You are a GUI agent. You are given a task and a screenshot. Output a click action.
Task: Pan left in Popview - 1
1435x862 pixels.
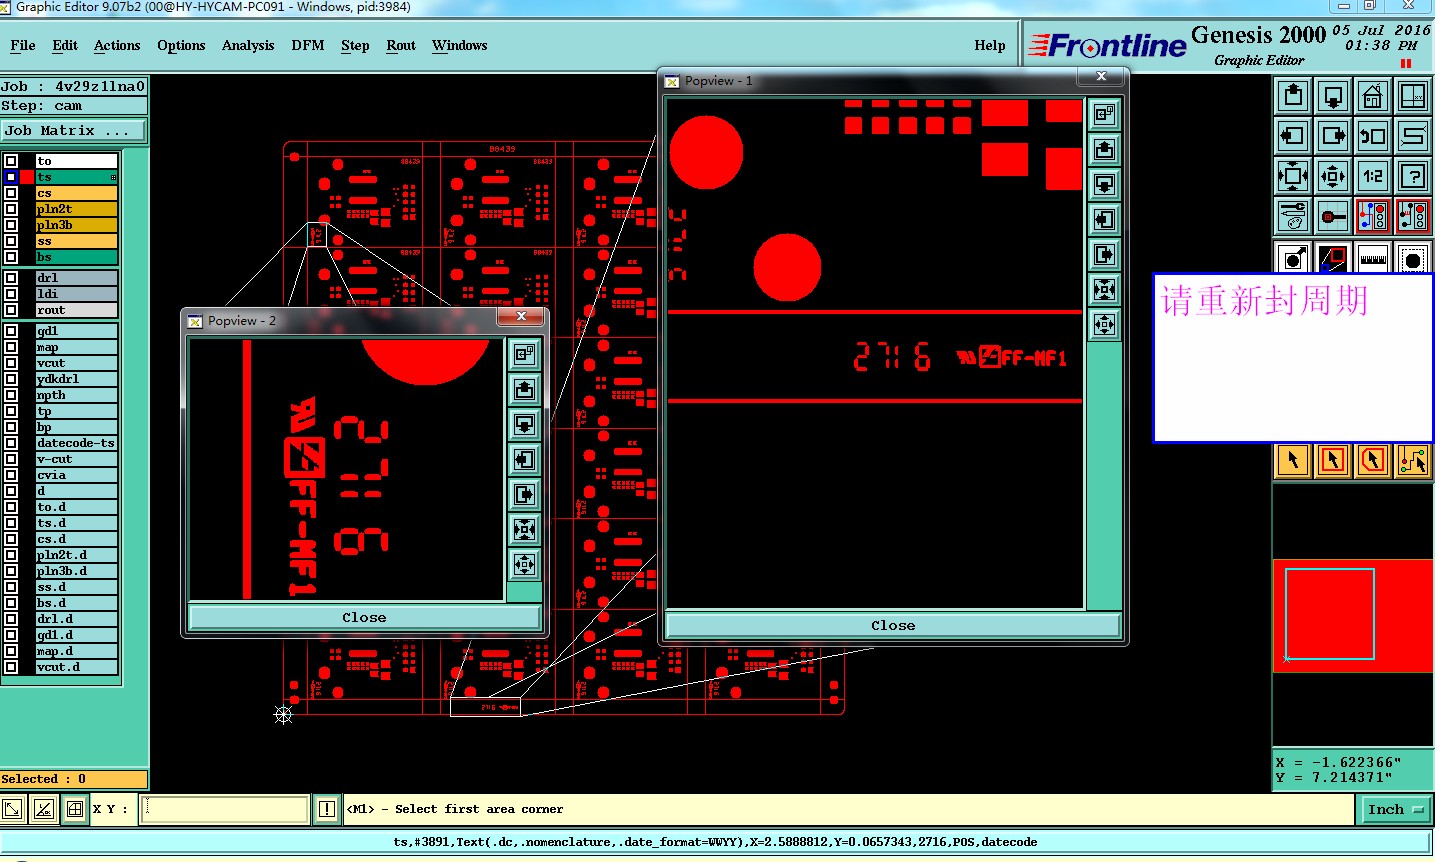(1104, 219)
